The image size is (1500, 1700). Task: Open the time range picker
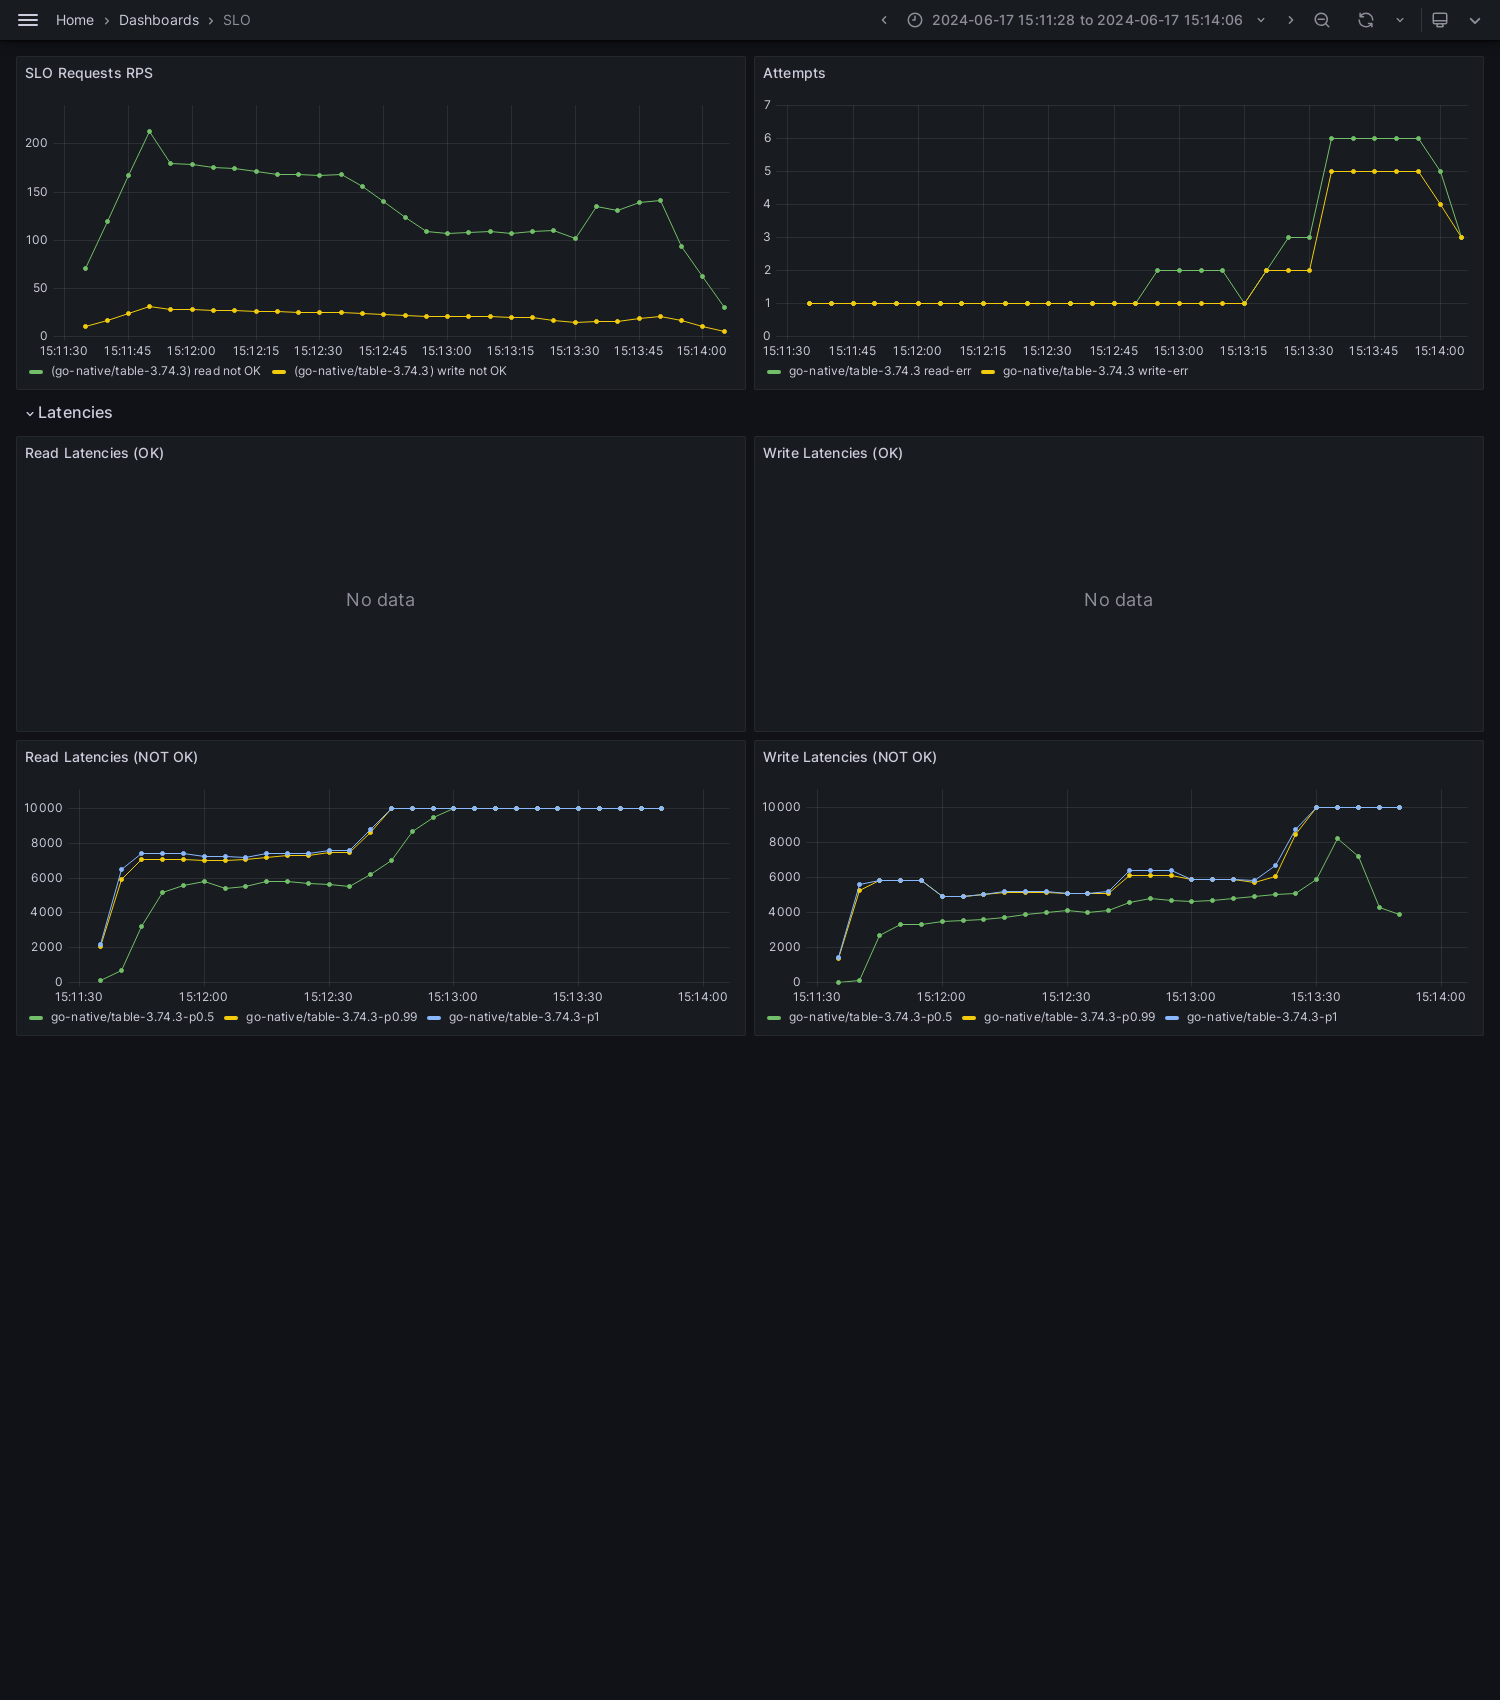(1086, 20)
